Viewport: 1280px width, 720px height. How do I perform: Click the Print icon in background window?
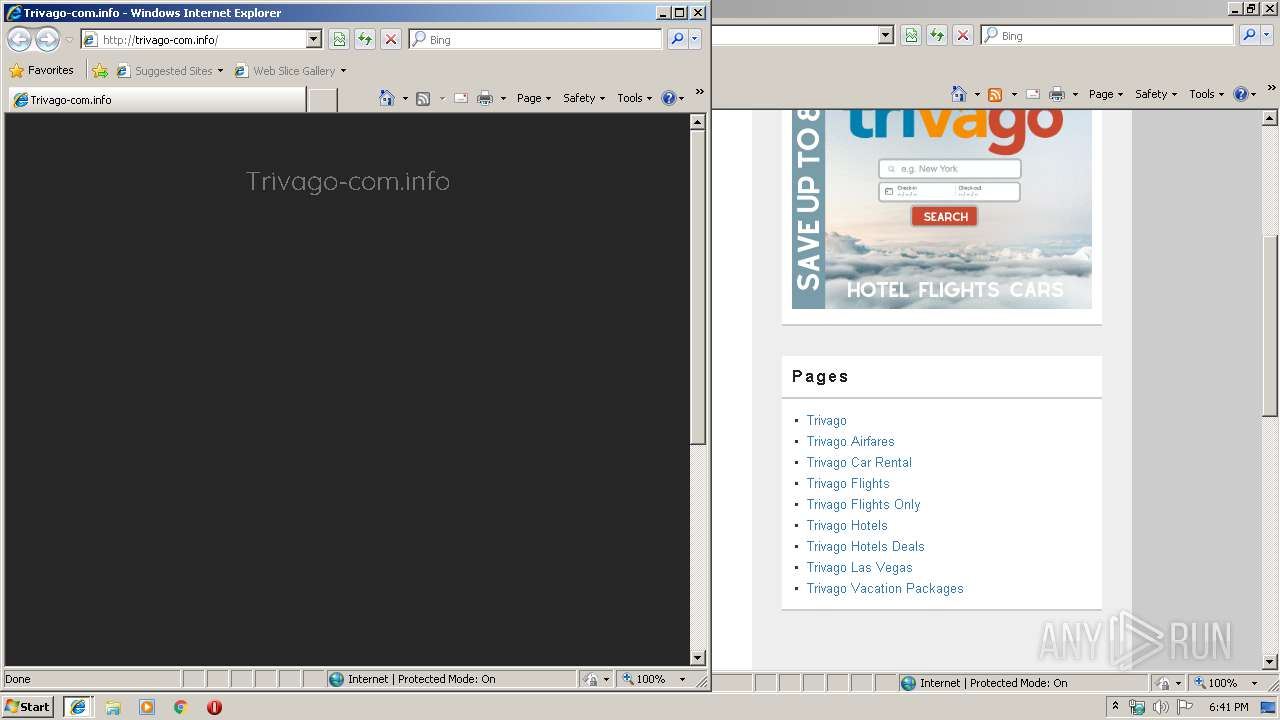pos(1057,94)
